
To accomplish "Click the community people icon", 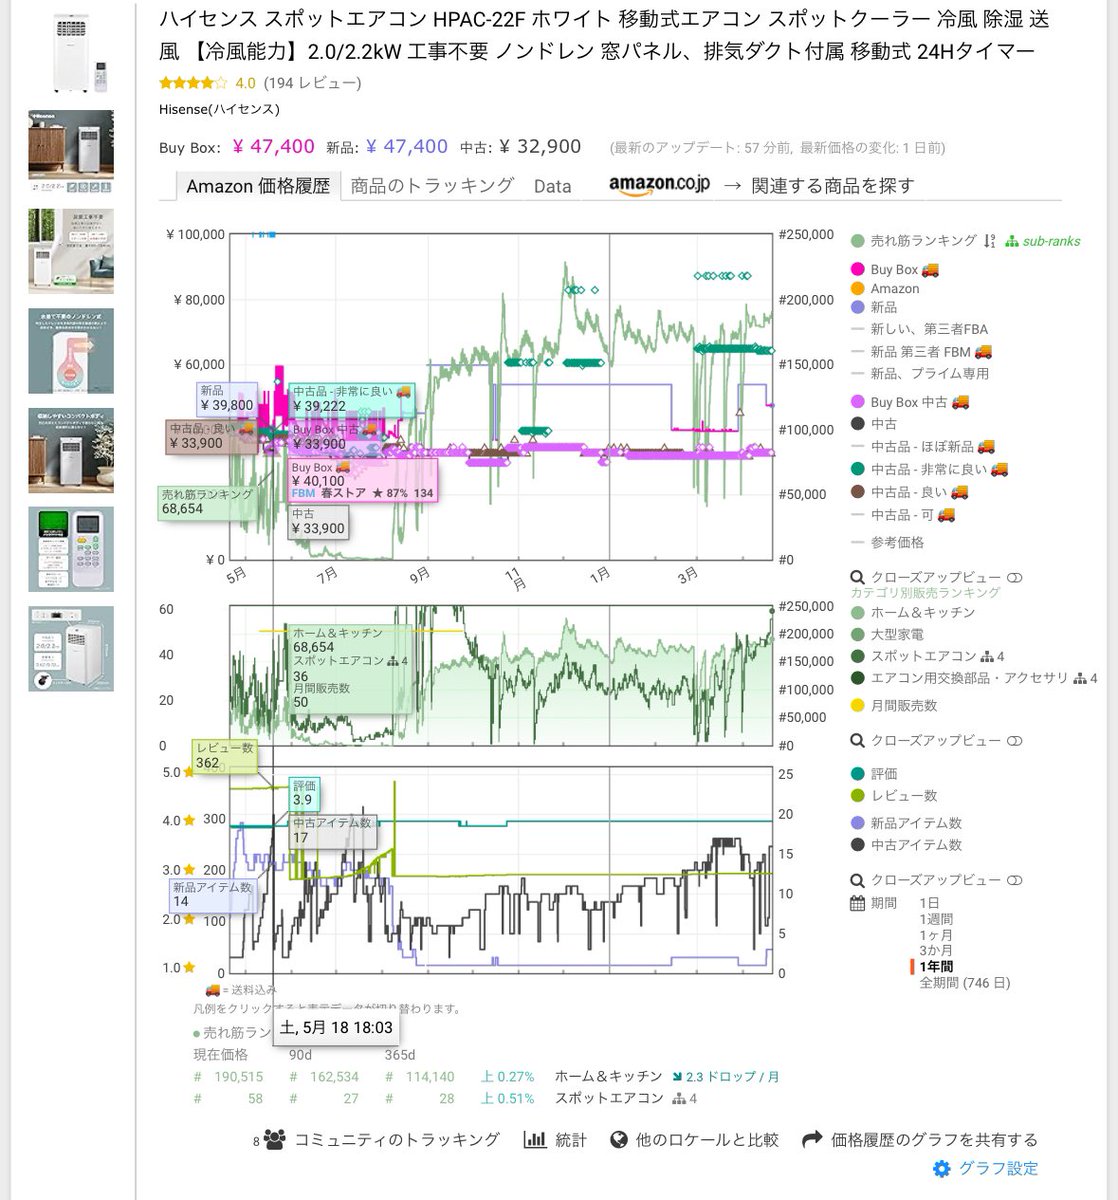I will 276,1139.
